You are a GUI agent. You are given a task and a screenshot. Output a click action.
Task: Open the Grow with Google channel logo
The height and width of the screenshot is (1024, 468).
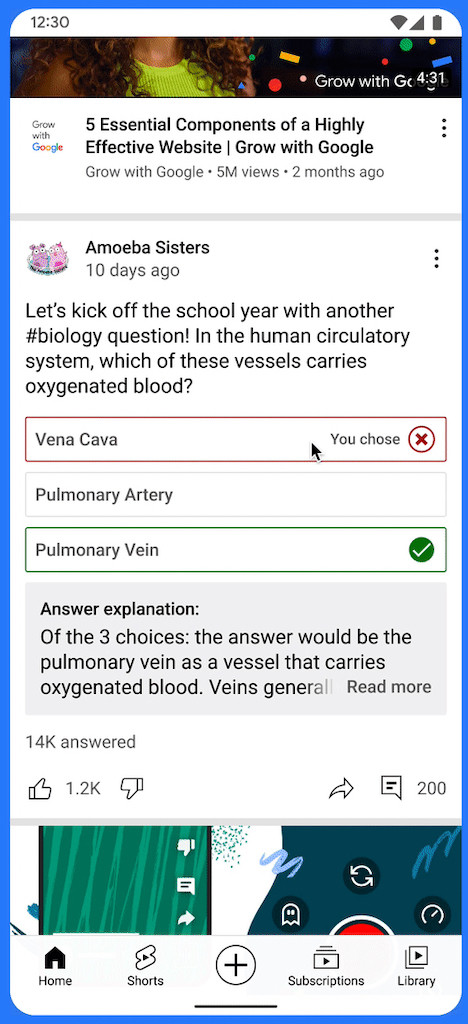[x=48, y=136]
